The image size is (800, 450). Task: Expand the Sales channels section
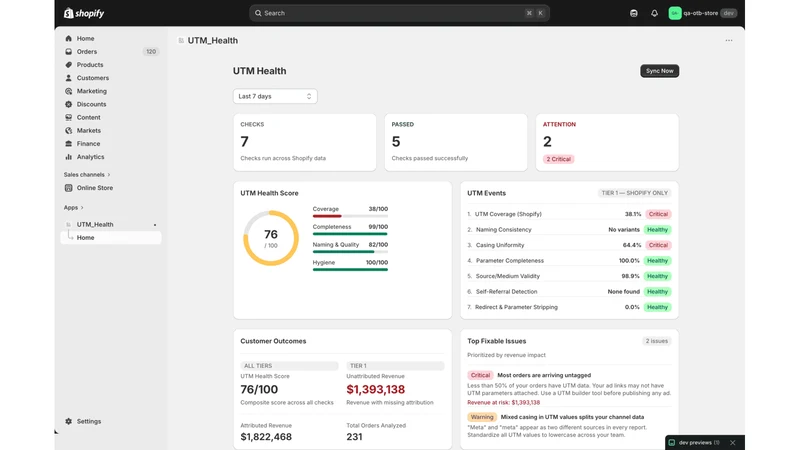87,174
